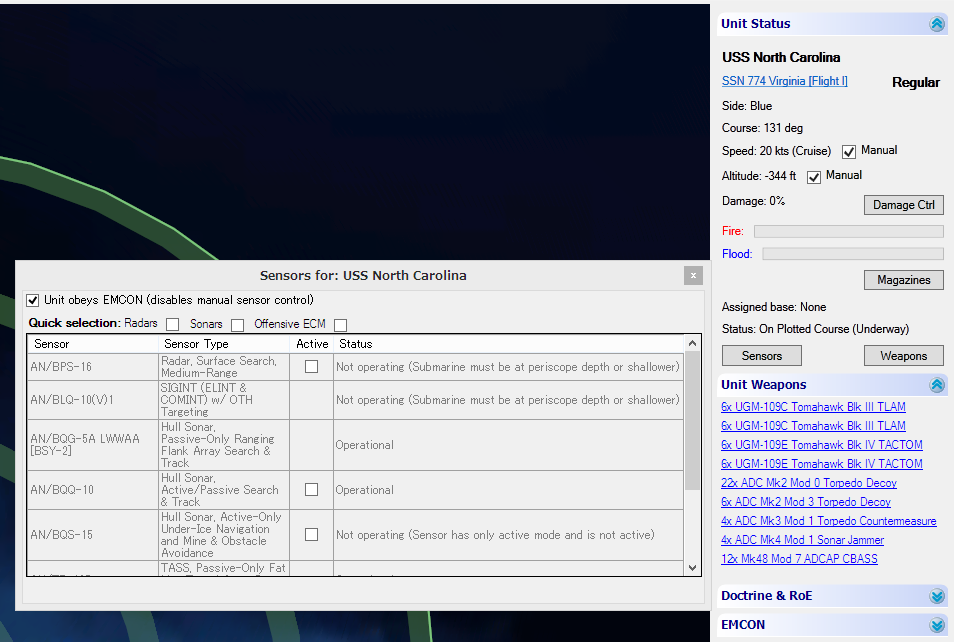Check the Radars quick selection box
This screenshot has height=642, width=954.
click(x=173, y=324)
